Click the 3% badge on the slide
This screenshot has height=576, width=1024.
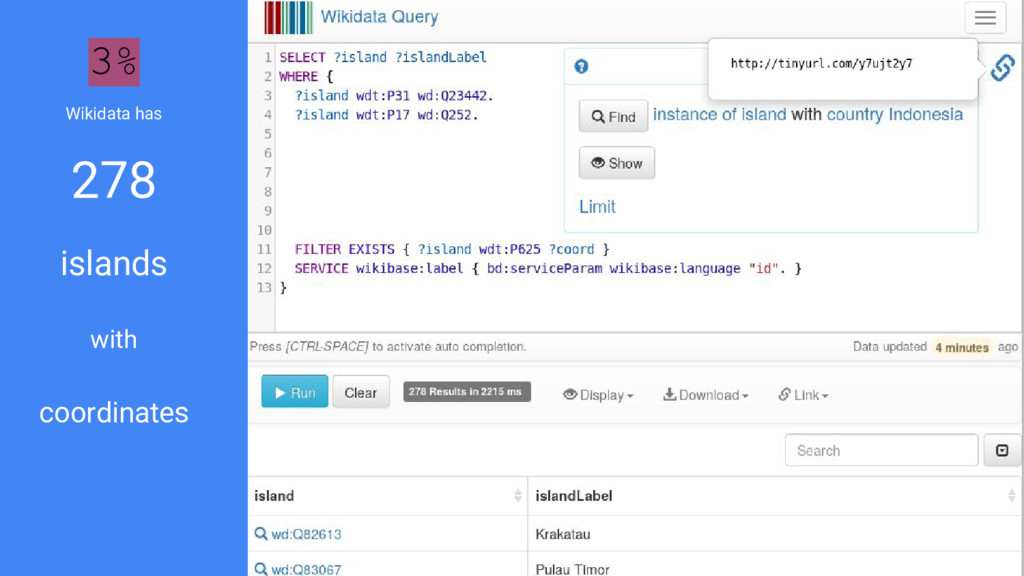pyautogui.click(x=114, y=62)
